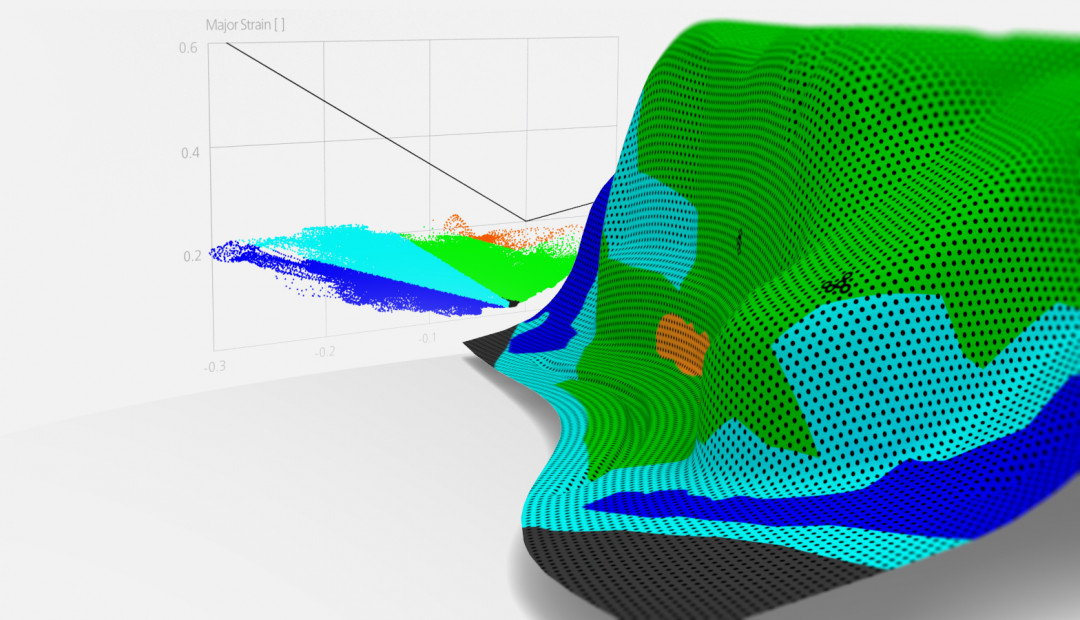Click the Major Strain axis title

245,26
